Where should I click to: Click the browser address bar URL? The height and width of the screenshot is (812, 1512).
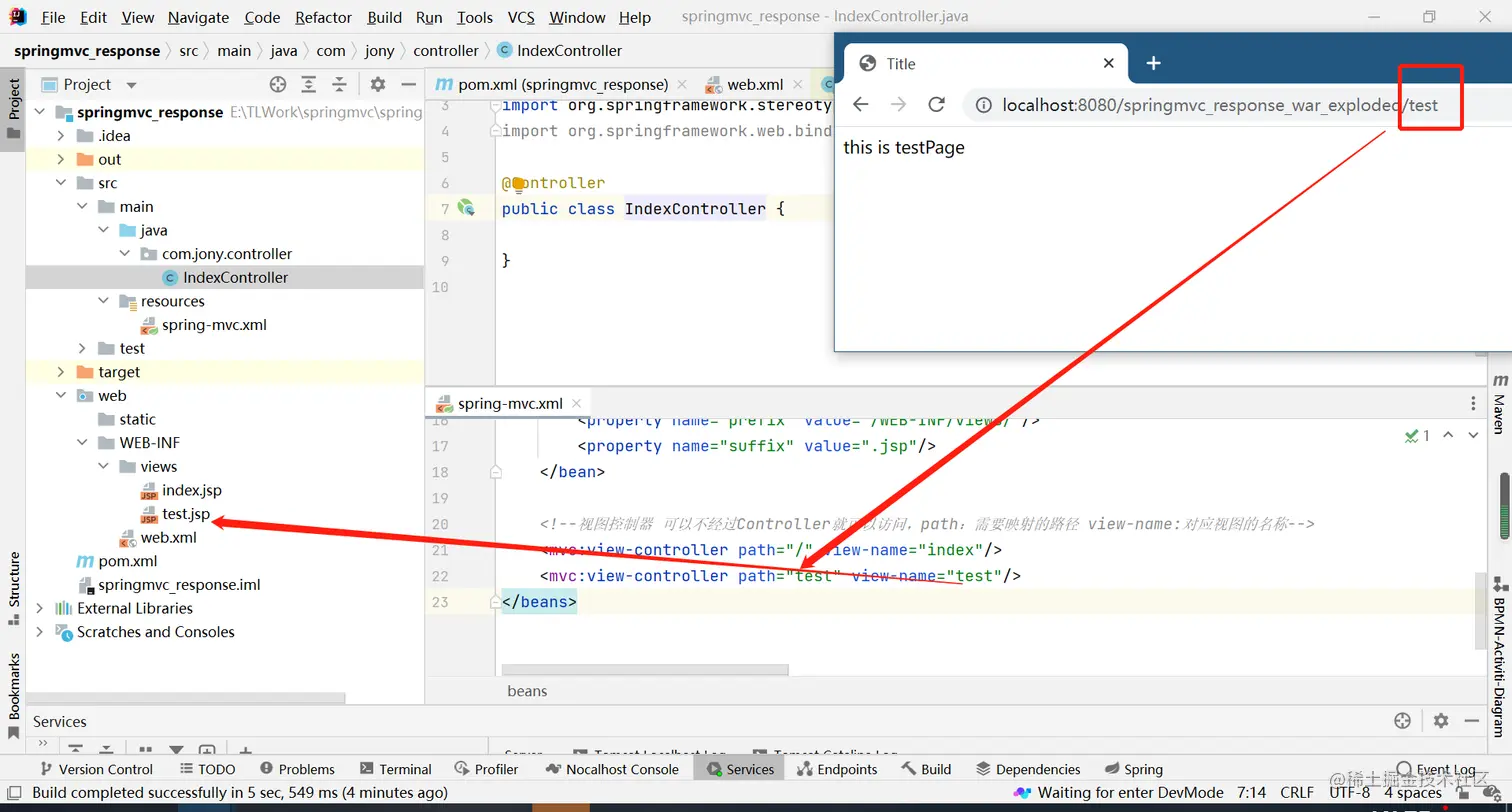click(x=1220, y=105)
